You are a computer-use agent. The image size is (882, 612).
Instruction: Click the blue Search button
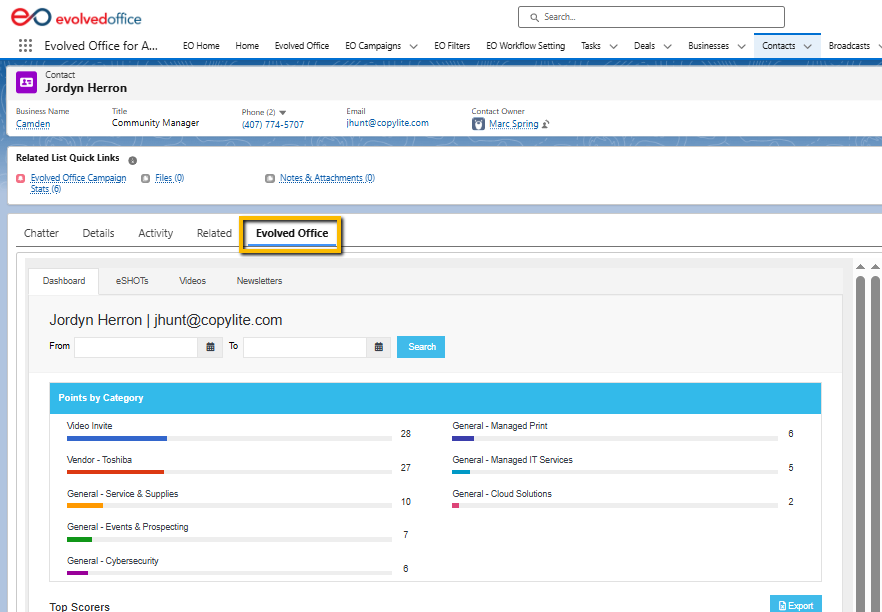click(421, 347)
